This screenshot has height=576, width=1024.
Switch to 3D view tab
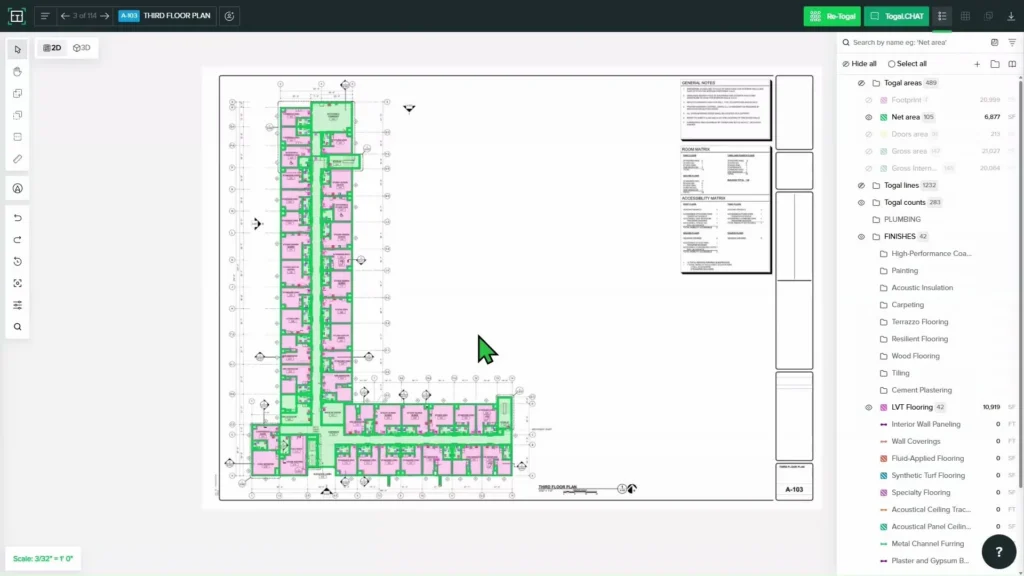pyautogui.click(x=82, y=48)
